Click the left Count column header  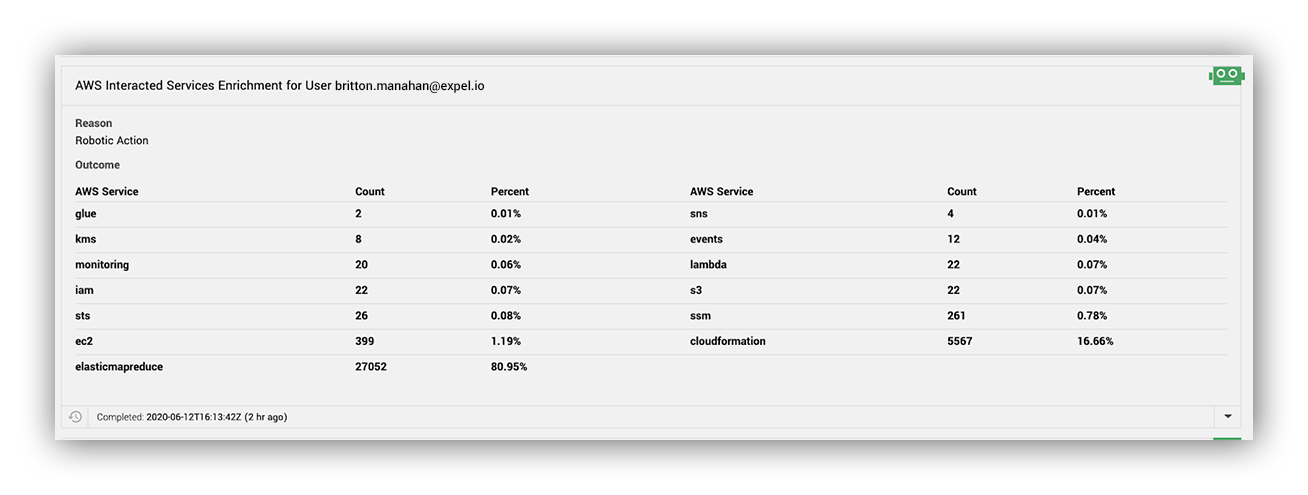370,191
